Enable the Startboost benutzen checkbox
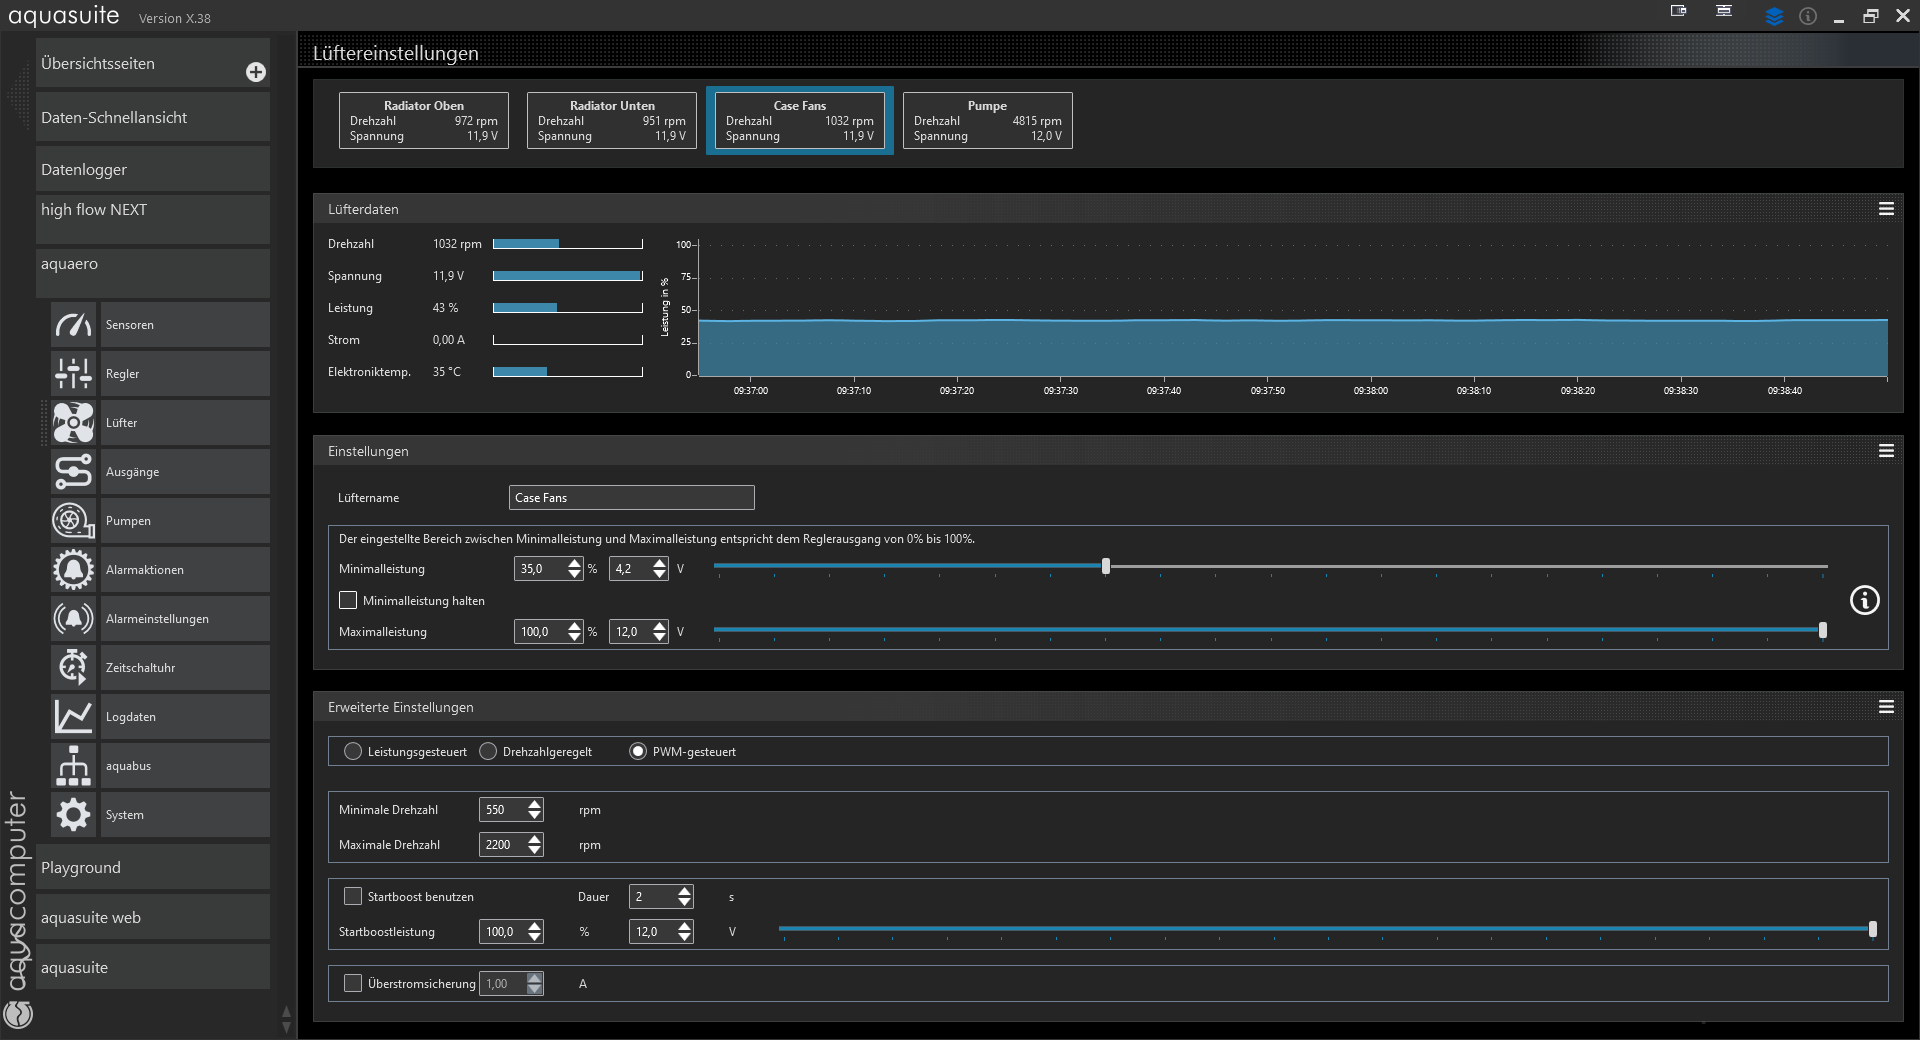The height and width of the screenshot is (1040, 1920). 353,896
